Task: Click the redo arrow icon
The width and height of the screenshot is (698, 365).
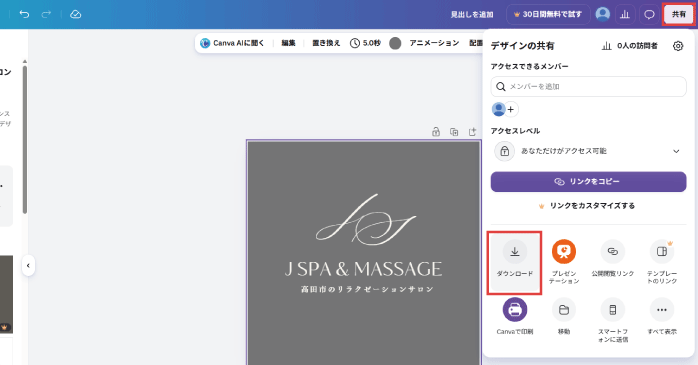Action: (46, 14)
